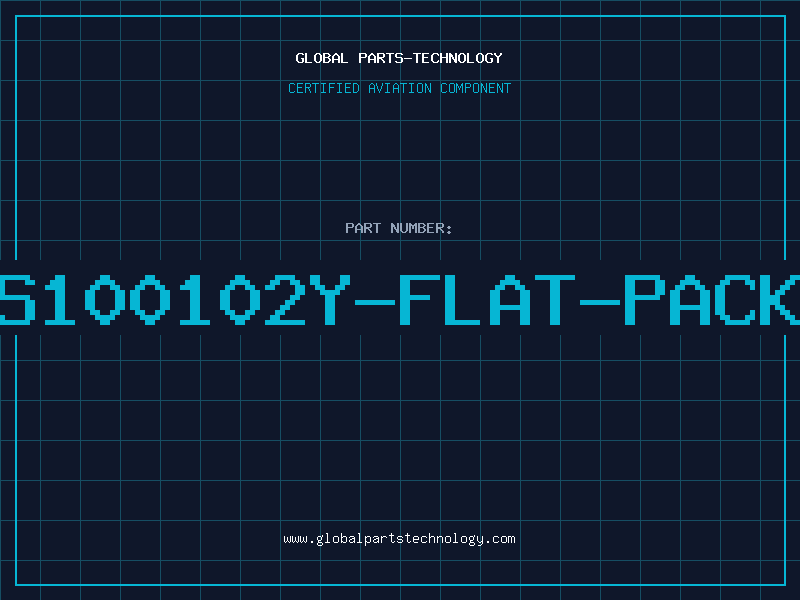
Task: Select the word CERTIFIED in the subtitle
Action: pyautogui.click(x=323, y=88)
